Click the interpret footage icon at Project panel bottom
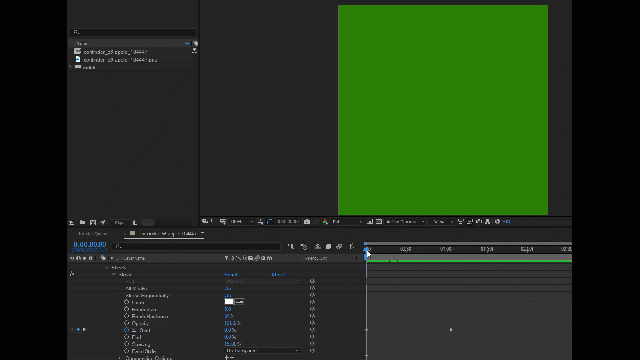The image size is (640, 360). pos(71,222)
